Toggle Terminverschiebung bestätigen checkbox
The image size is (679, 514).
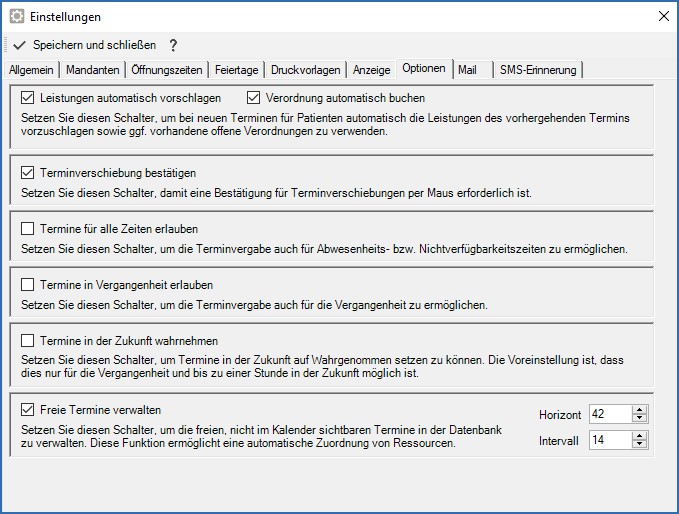click(x=28, y=172)
